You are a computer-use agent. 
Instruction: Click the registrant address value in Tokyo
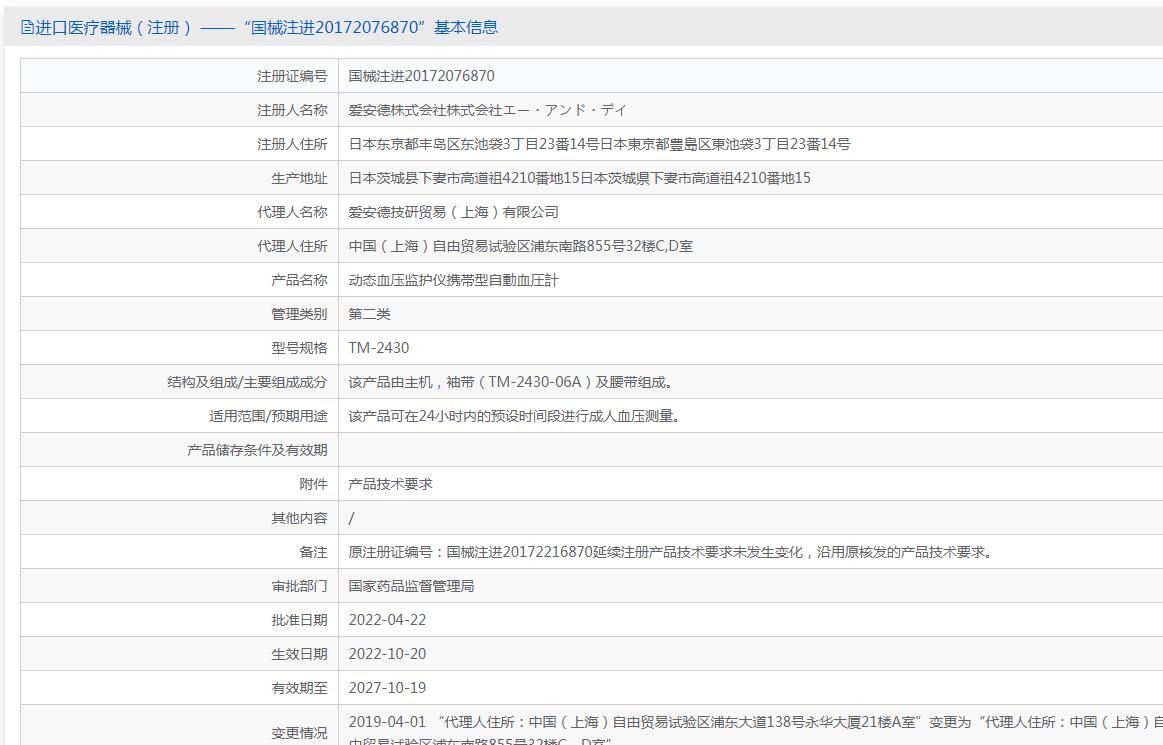(599, 144)
